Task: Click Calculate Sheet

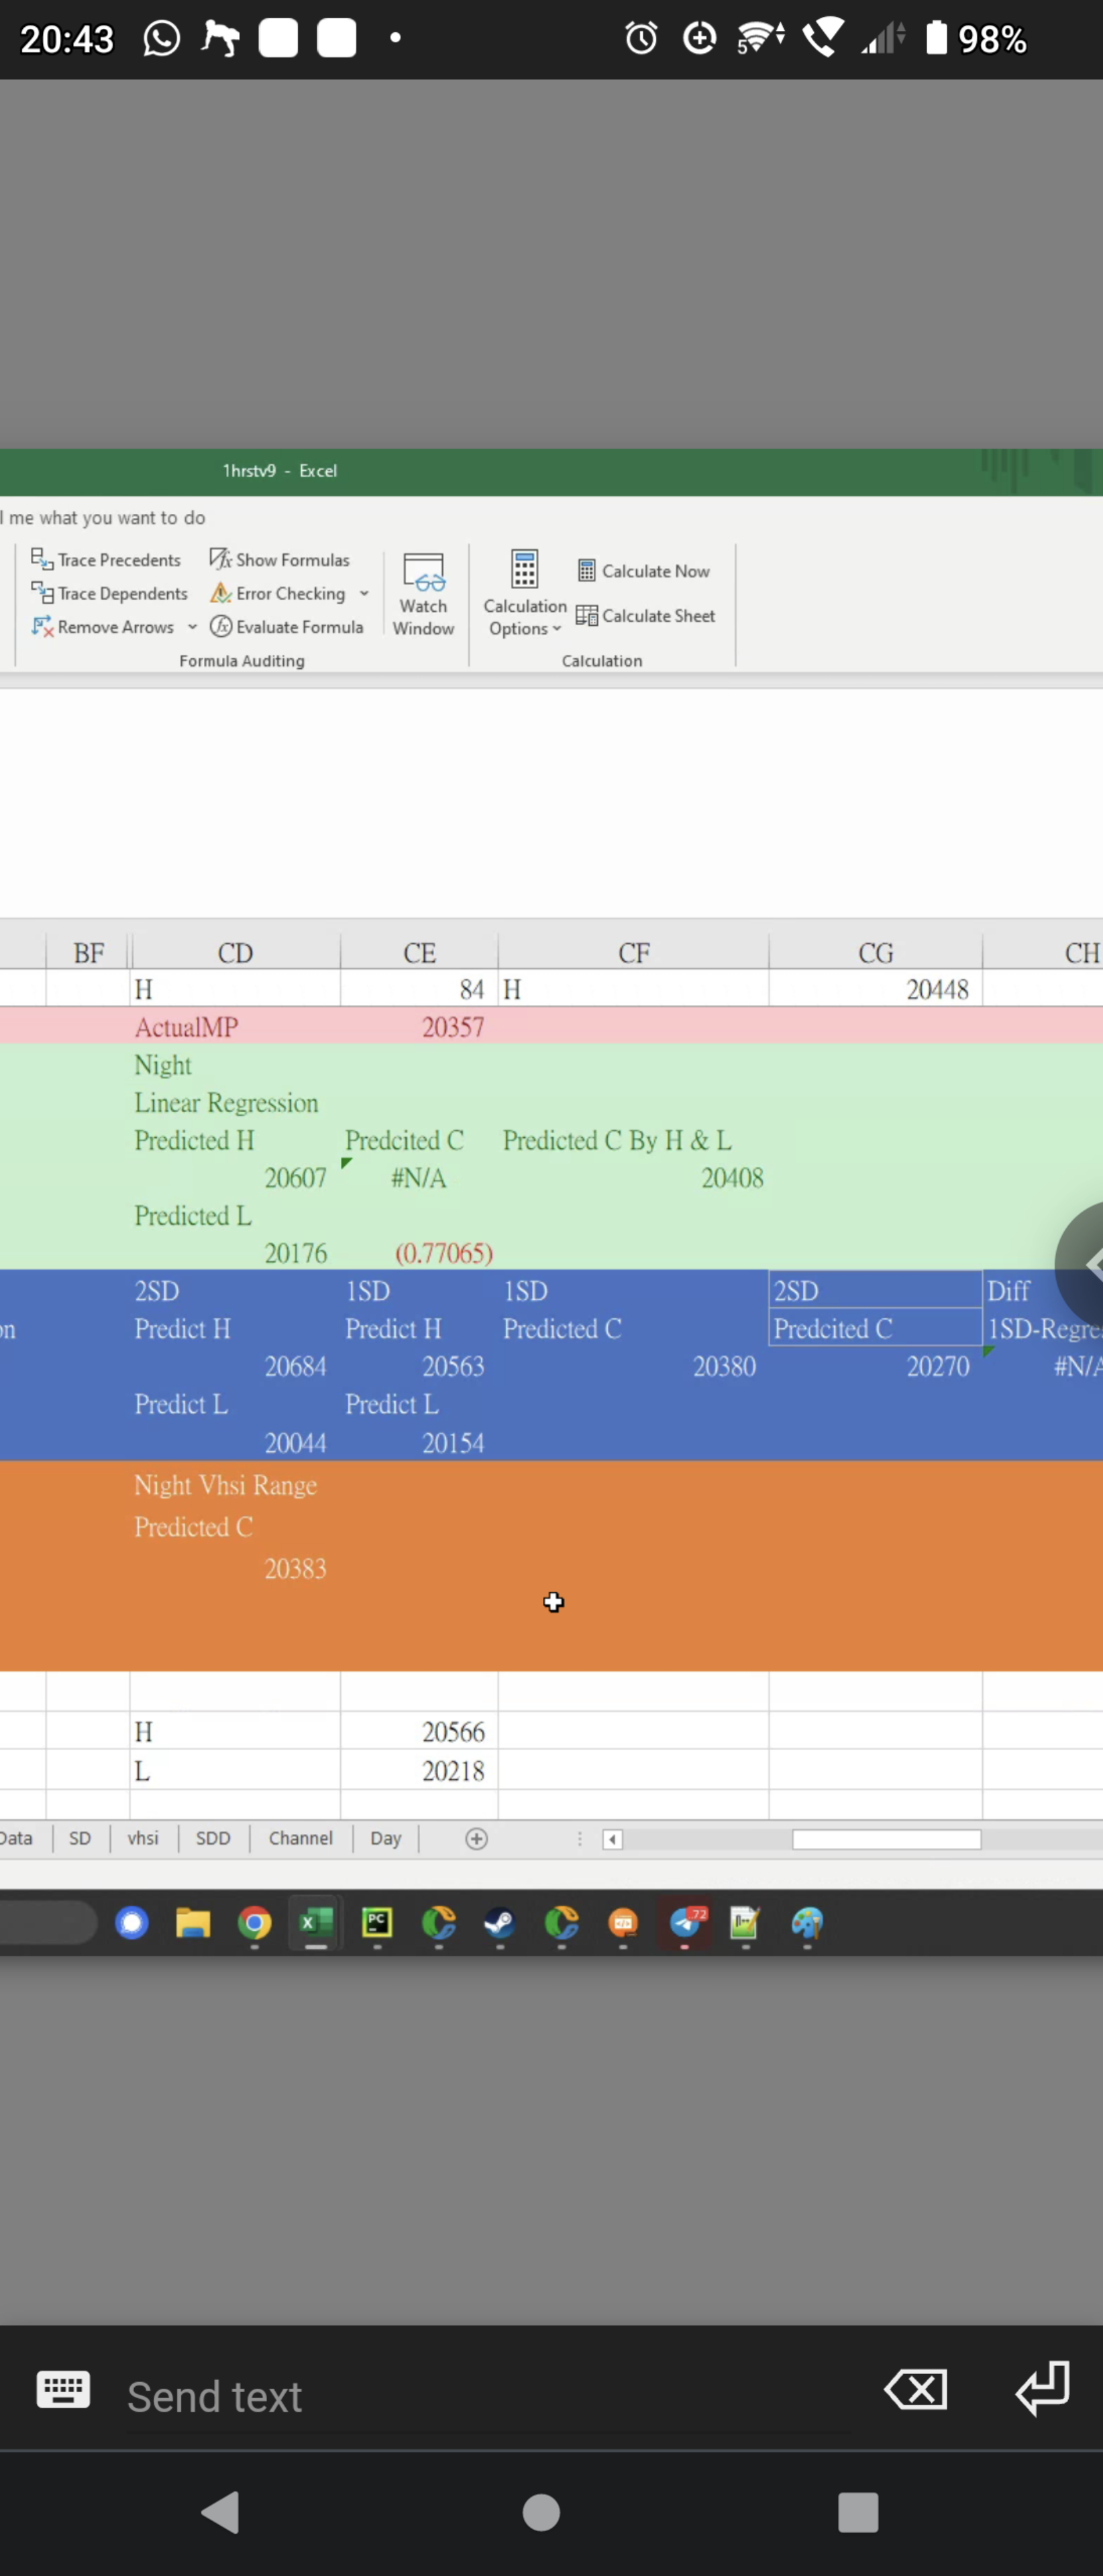Action: pos(646,616)
